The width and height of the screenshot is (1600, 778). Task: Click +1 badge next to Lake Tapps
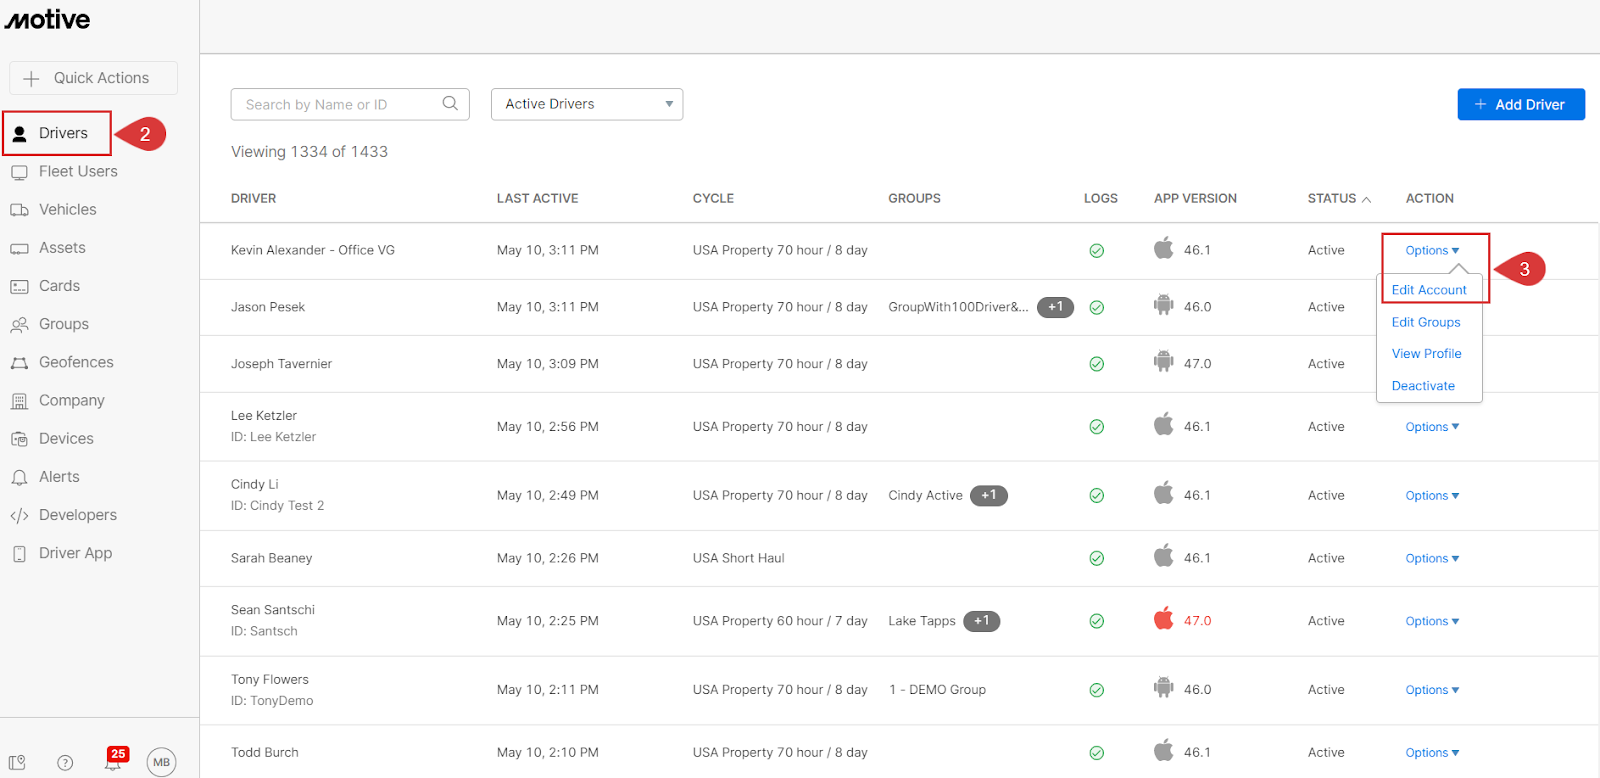click(982, 621)
